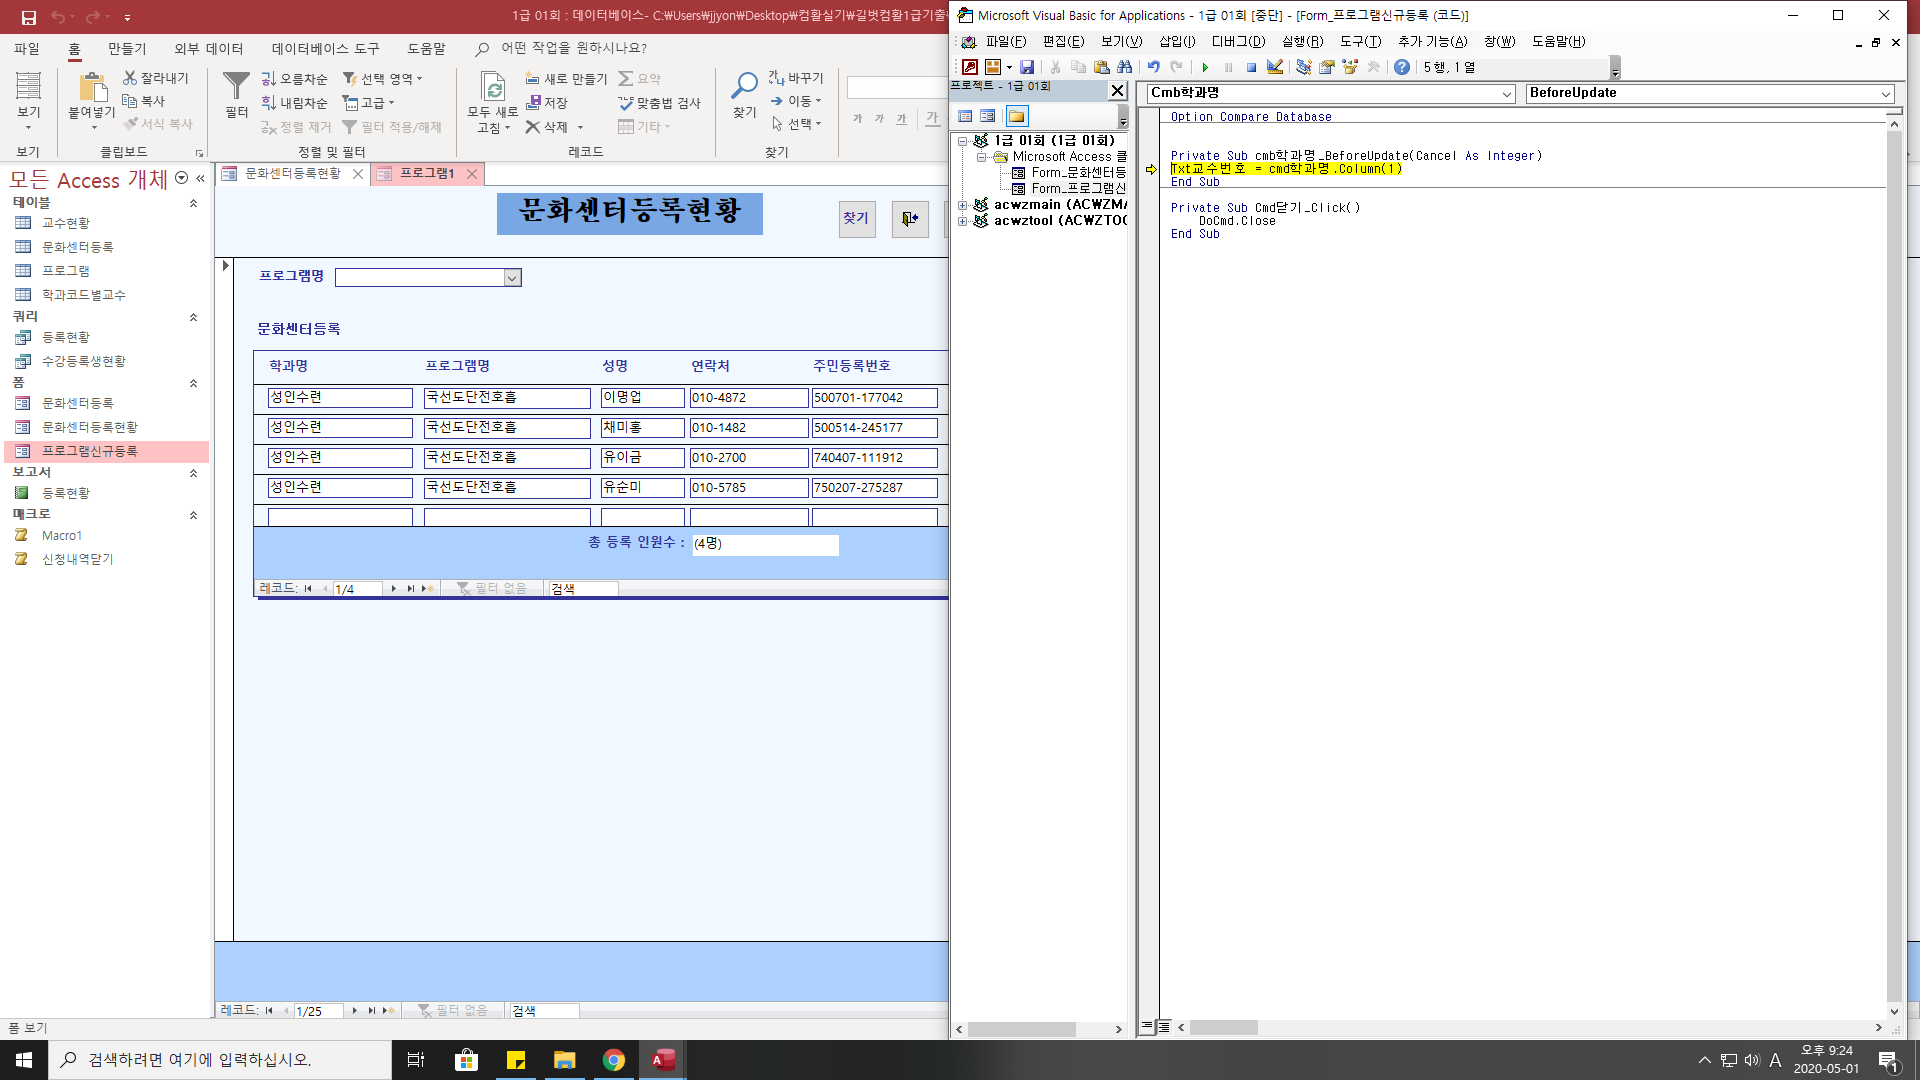This screenshot has width=1920, height=1080.
Task: Click the View Microsoft Access icon
Action: click(969, 67)
